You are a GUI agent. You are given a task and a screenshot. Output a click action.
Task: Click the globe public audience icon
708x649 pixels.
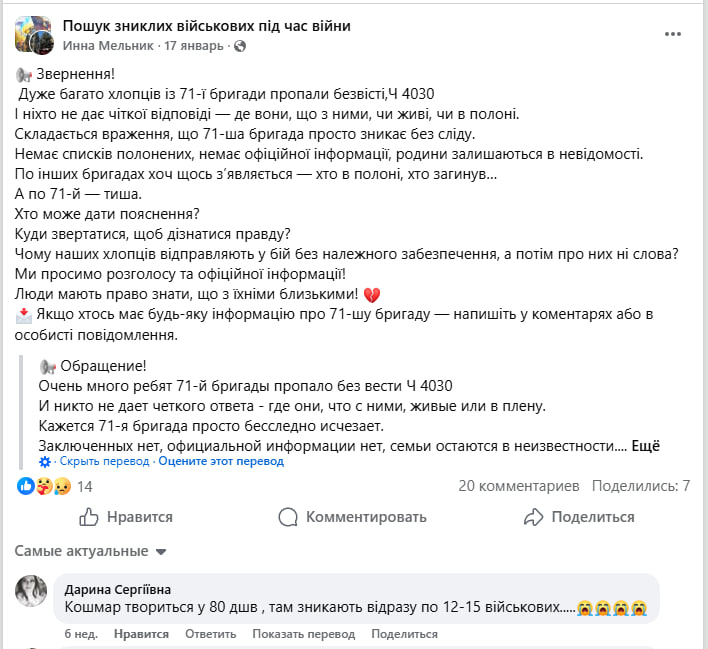[241, 46]
